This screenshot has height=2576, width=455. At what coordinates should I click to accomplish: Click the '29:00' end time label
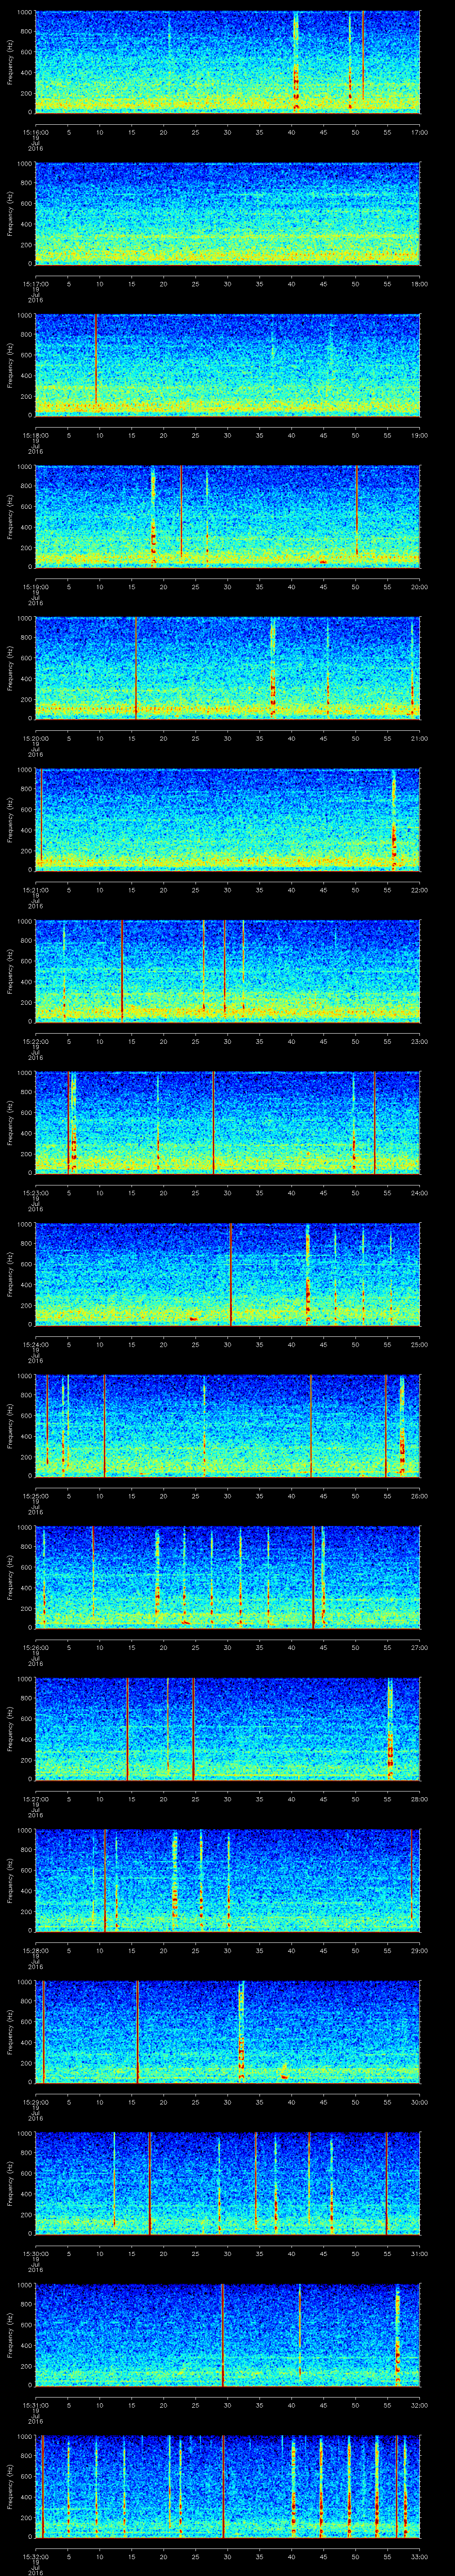coord(419,1950)
